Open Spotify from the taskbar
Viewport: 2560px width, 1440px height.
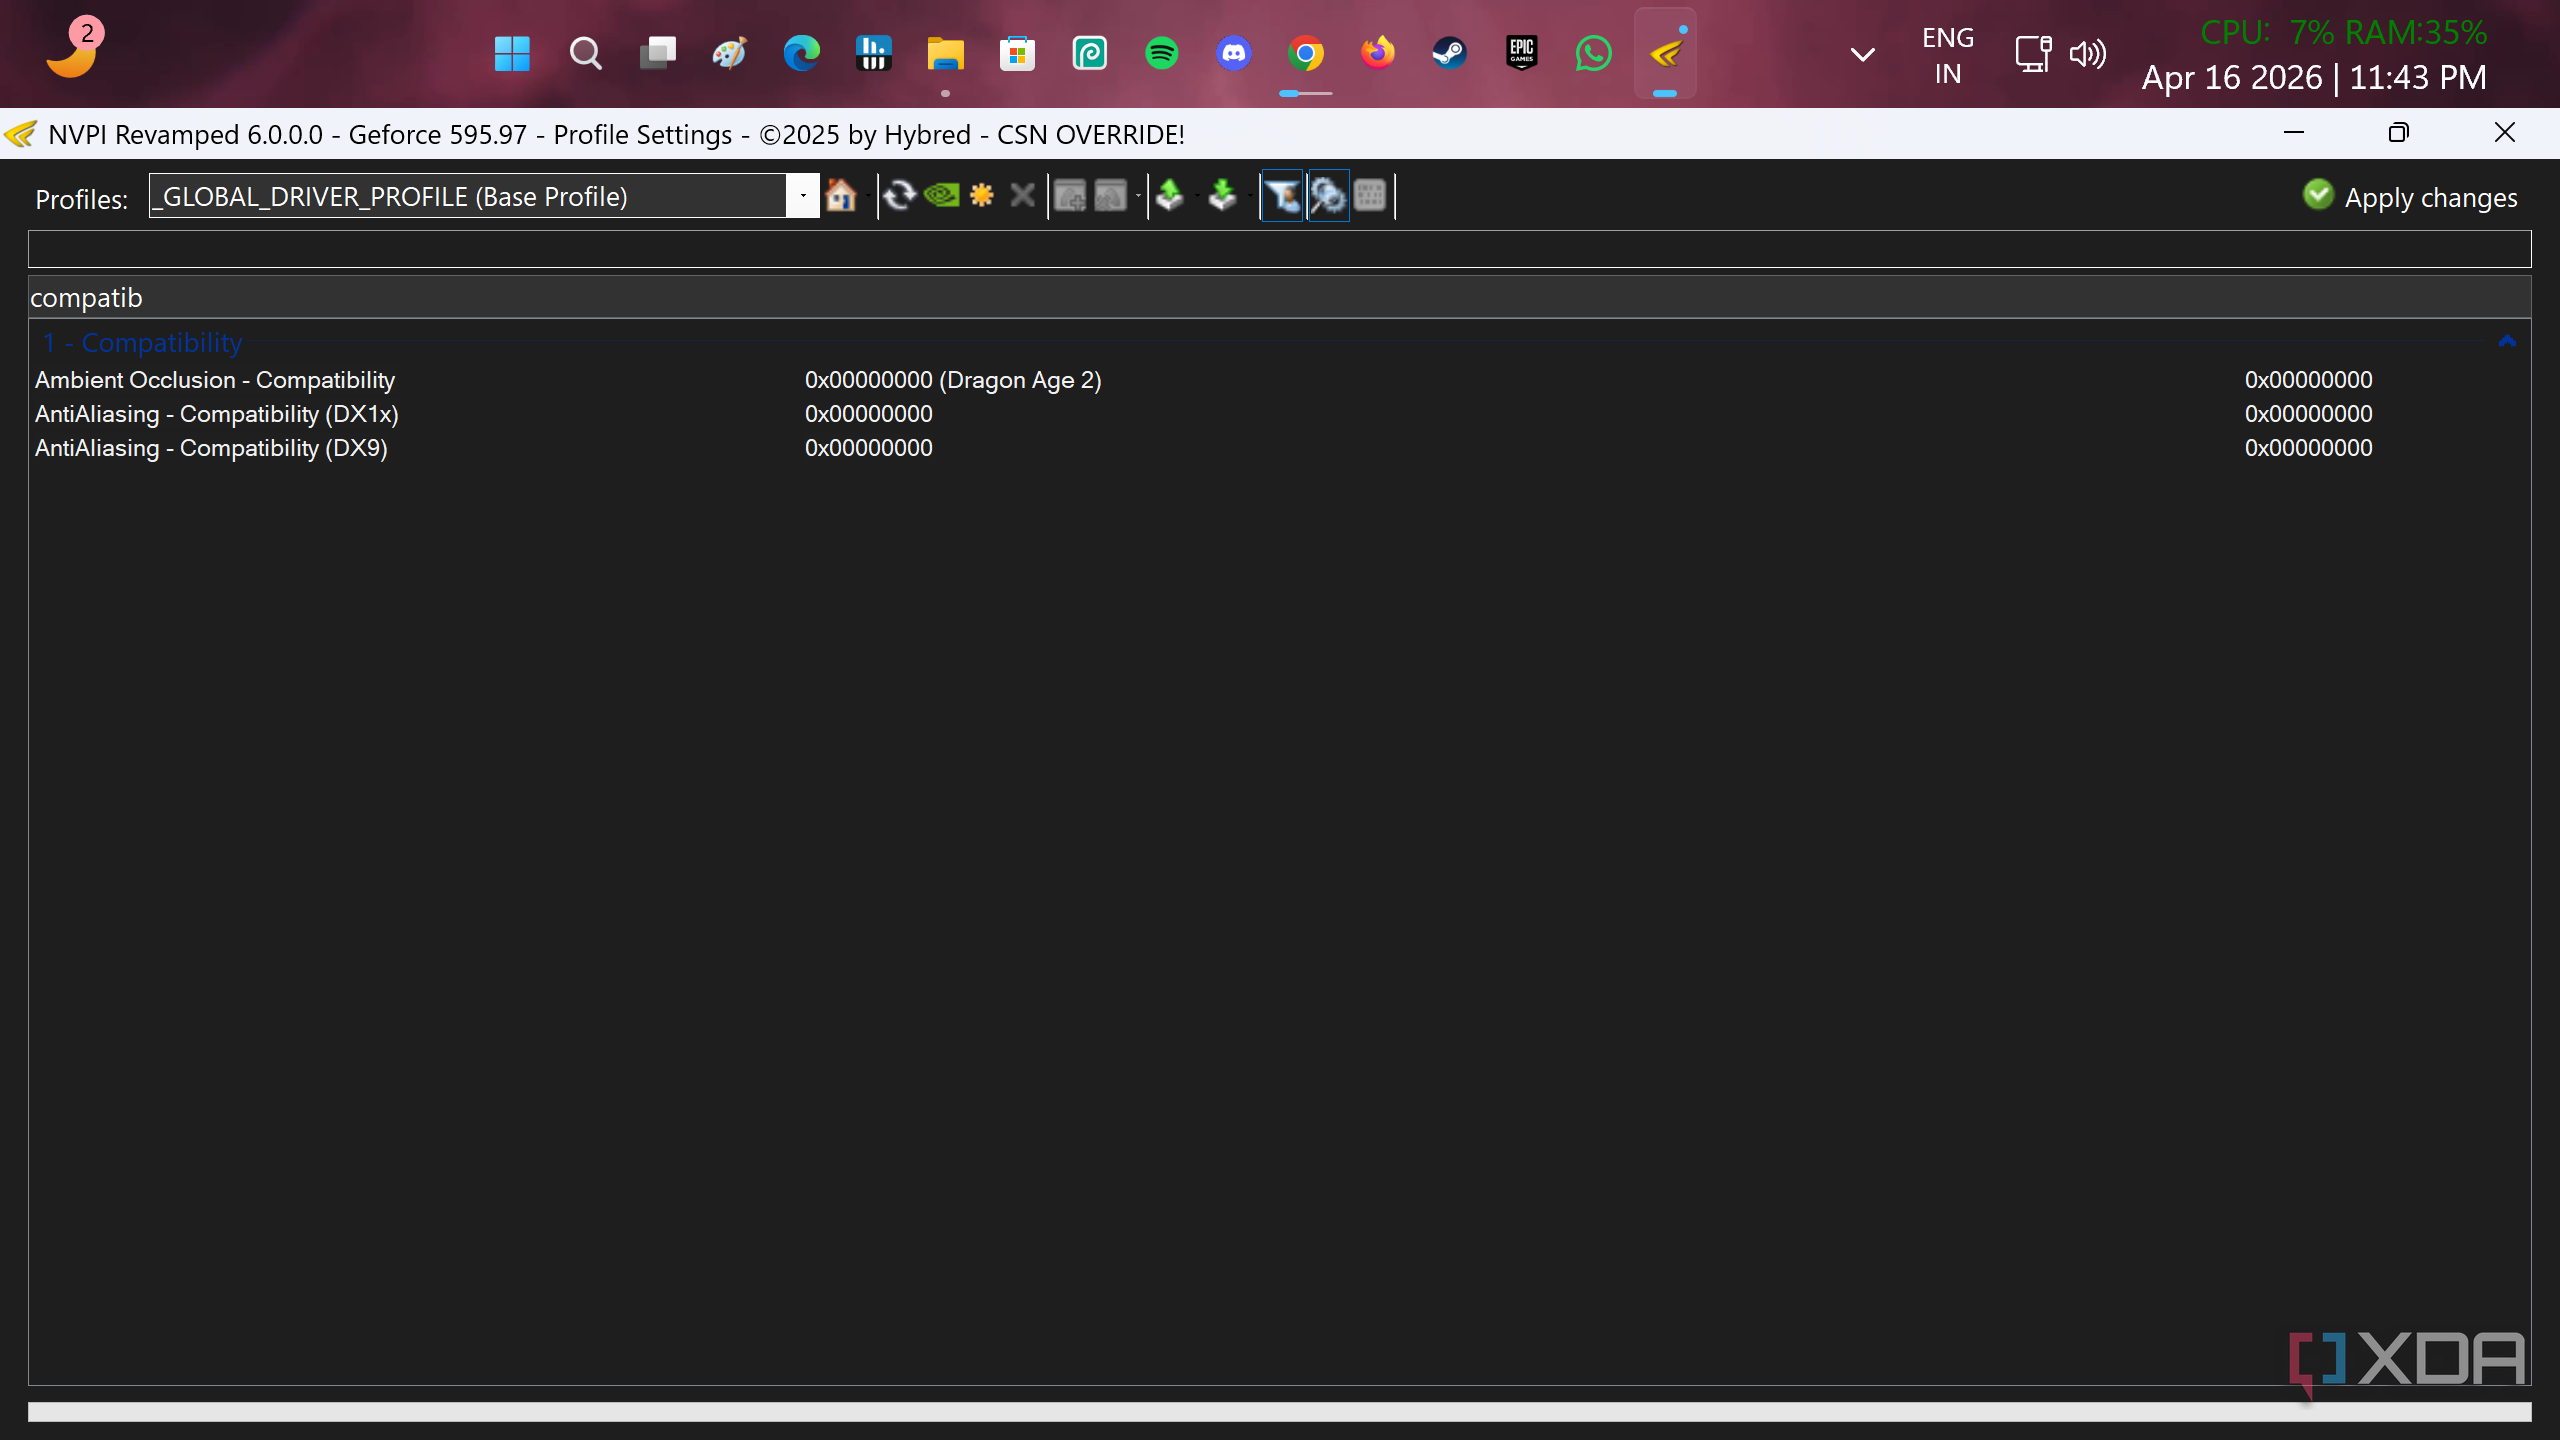(x=1161, y=54)
